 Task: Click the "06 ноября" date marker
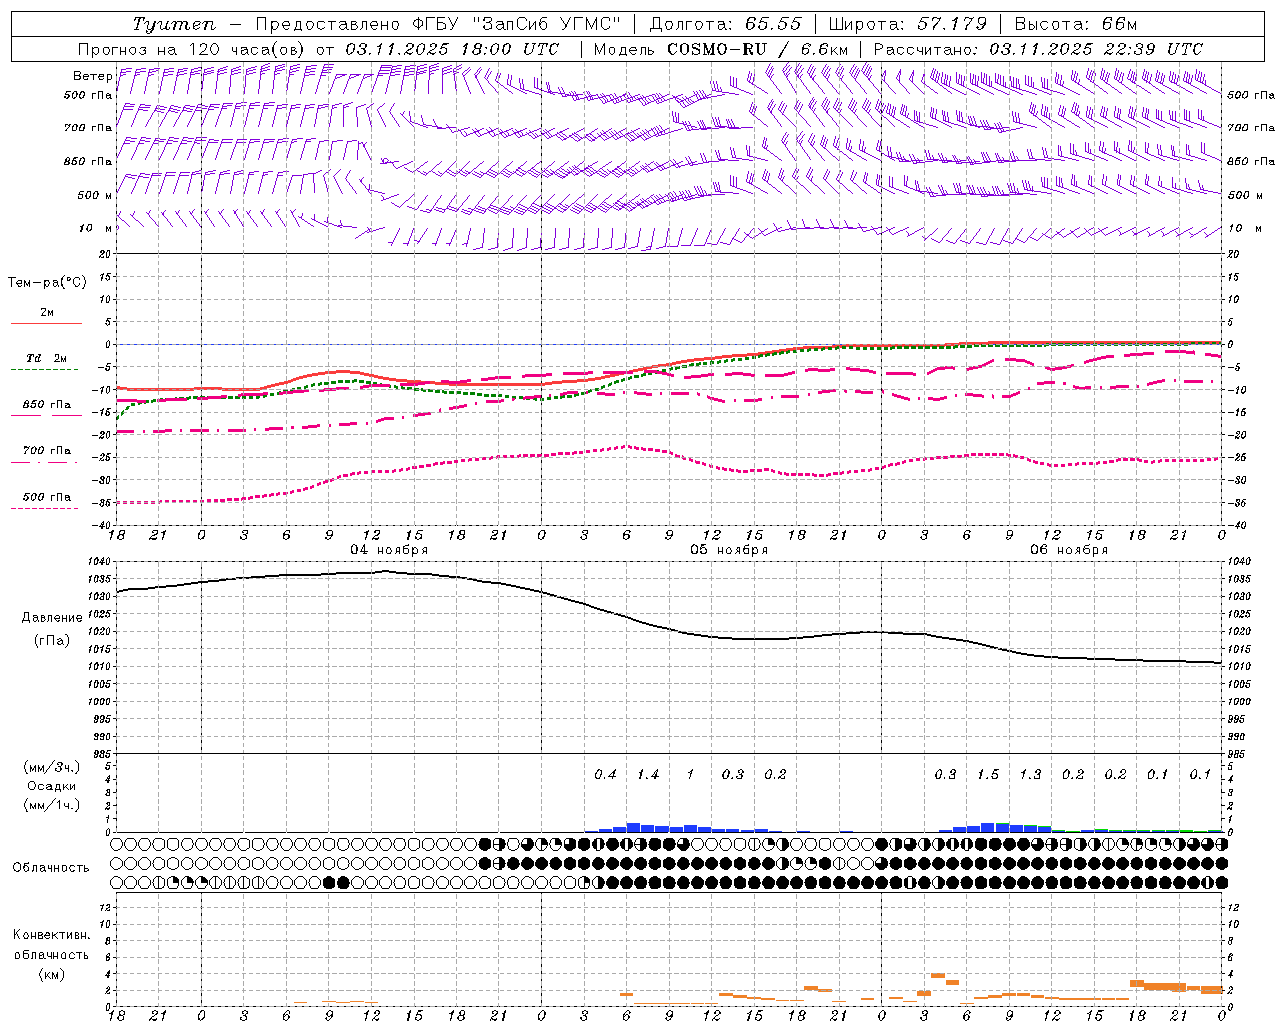pos(1069,550)
